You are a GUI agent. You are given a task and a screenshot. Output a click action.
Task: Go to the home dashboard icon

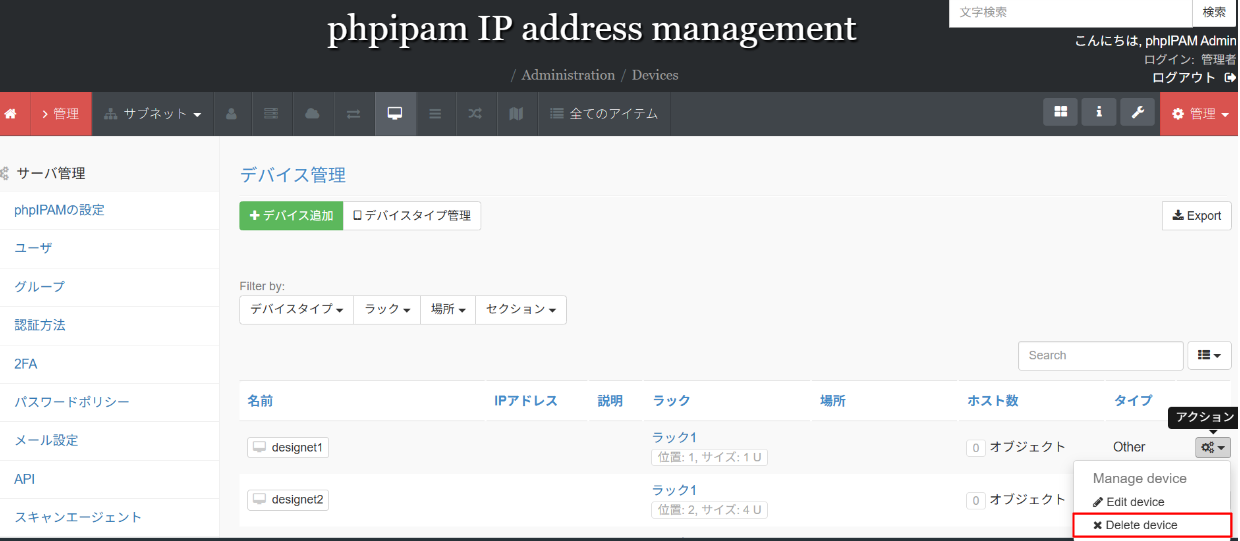12,114
